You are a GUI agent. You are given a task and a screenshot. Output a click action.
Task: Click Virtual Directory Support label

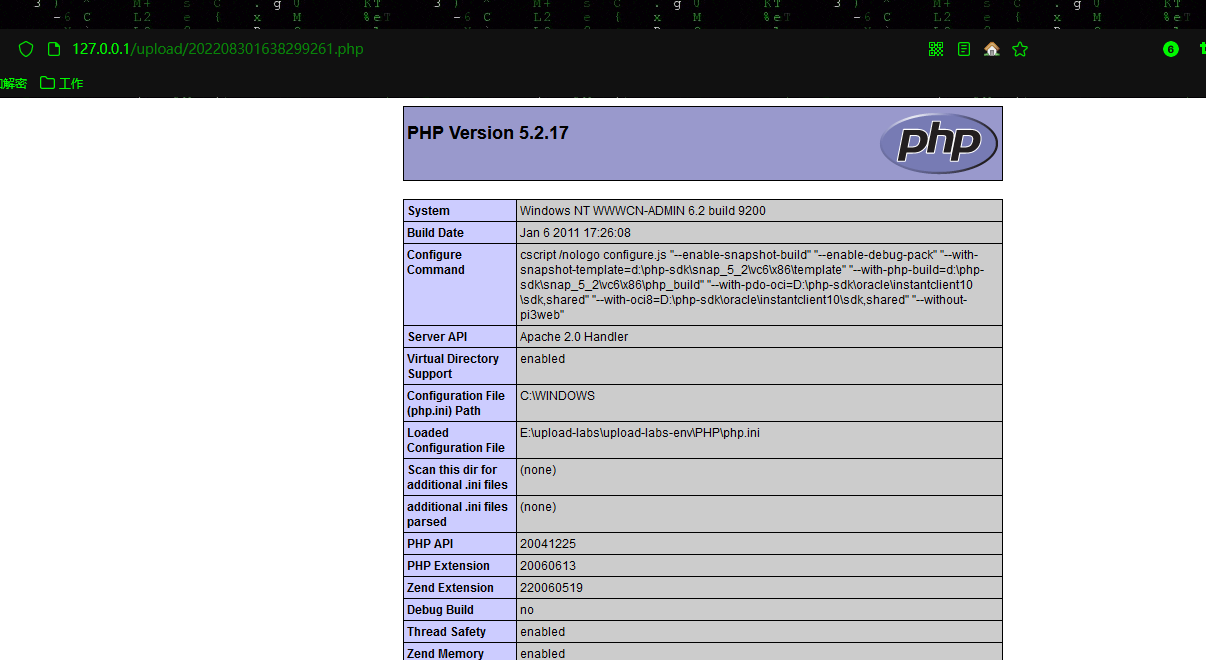point(453,366)
